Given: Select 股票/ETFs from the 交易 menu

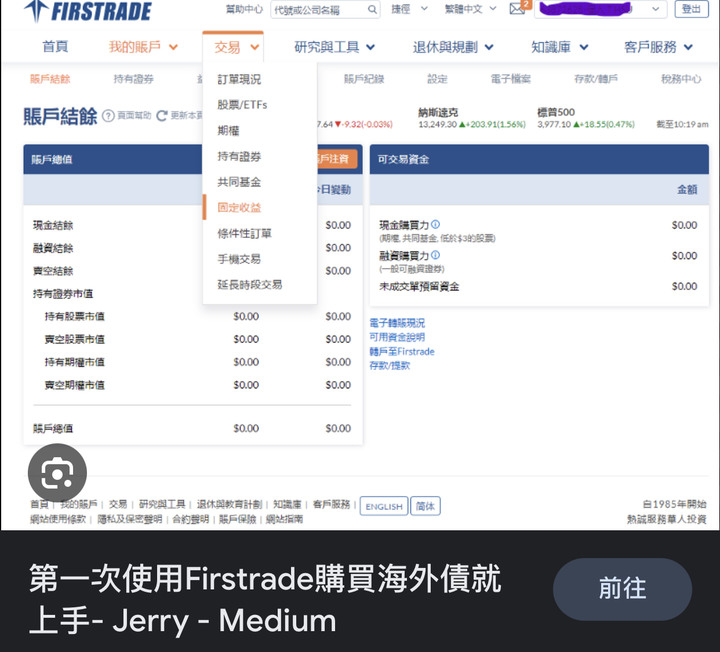Looking at the screenshot, I should pos(242,105).
